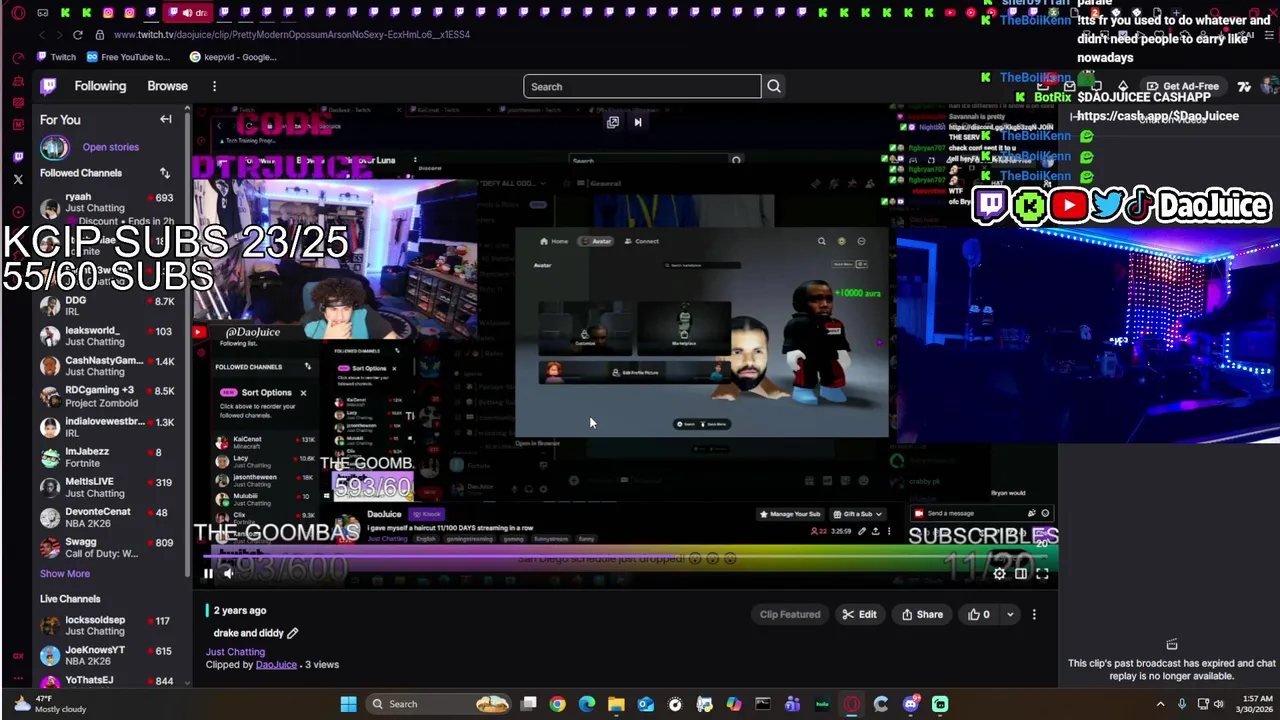Open Just Chatting category link

235,652
